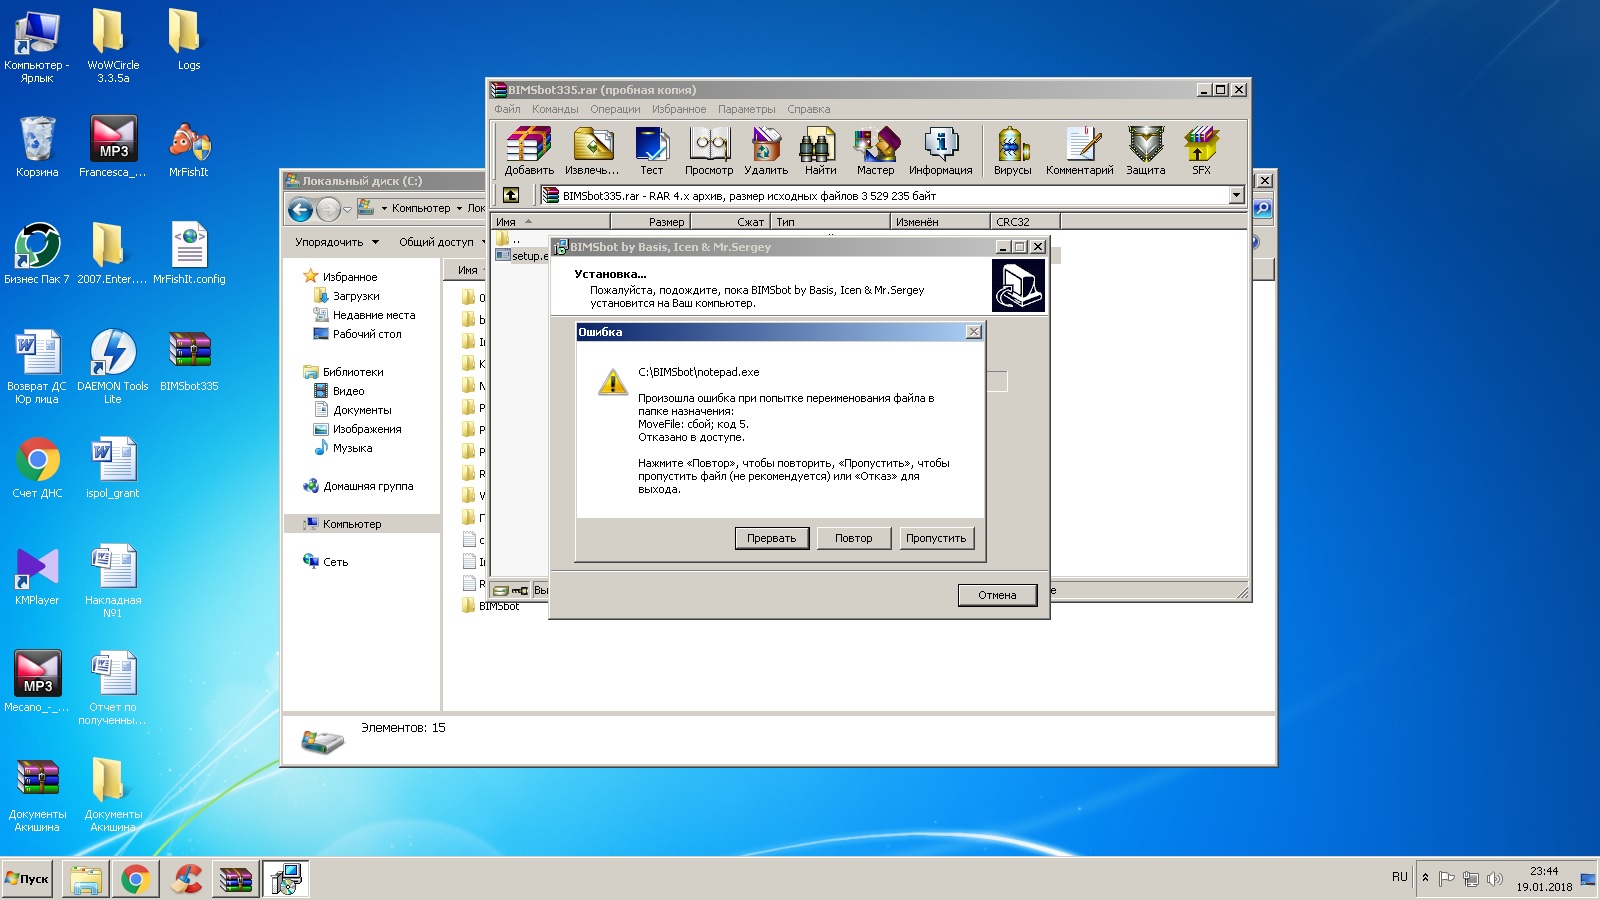The width and height of the screenshot is (1600, 900).
Task: Expand Общий доступ dropdown in Explorer
Action: click(x=441, y=242)
